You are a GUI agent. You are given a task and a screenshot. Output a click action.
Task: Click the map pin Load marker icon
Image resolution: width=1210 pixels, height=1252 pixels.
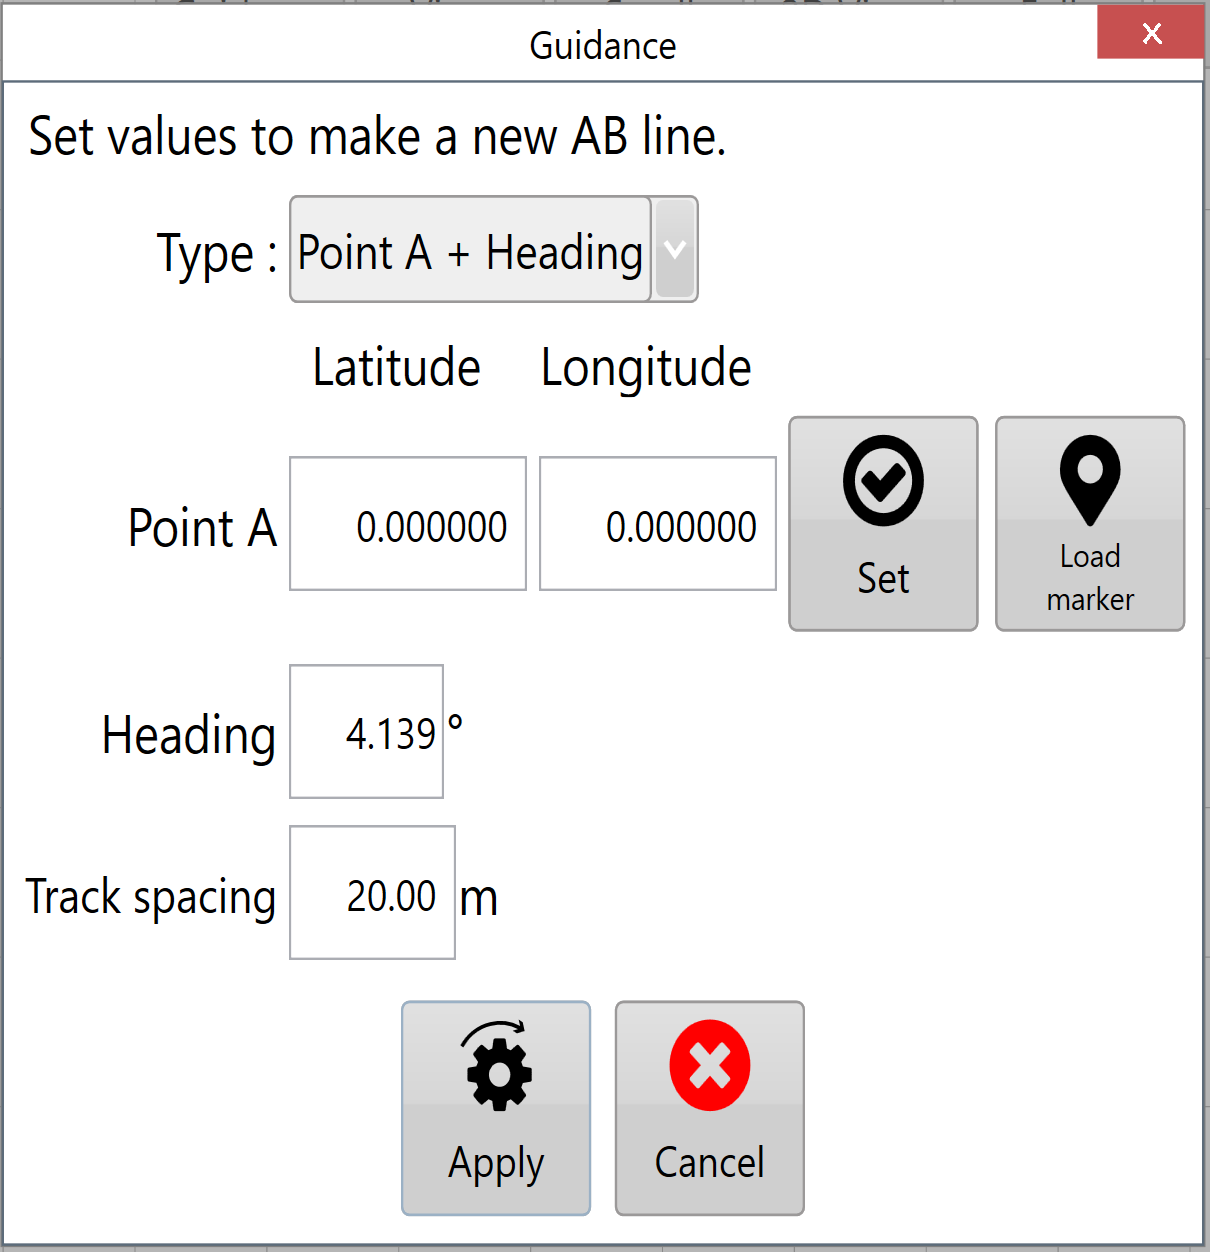click(1090, 481)
